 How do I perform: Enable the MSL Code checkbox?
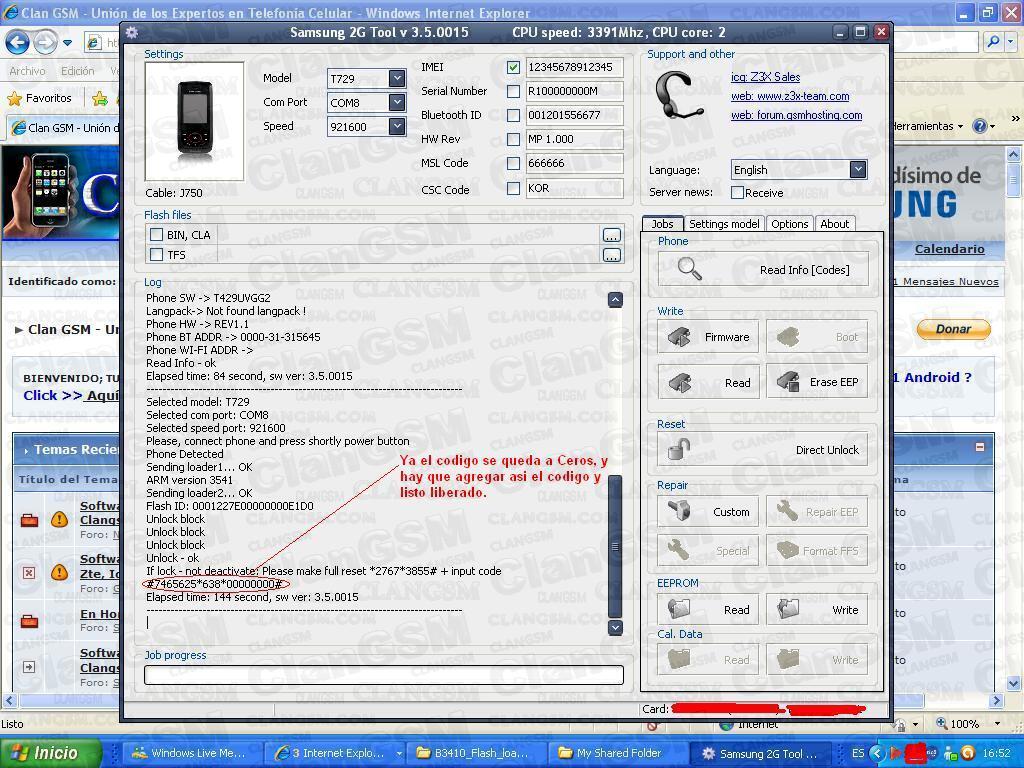tap(513, 163)
